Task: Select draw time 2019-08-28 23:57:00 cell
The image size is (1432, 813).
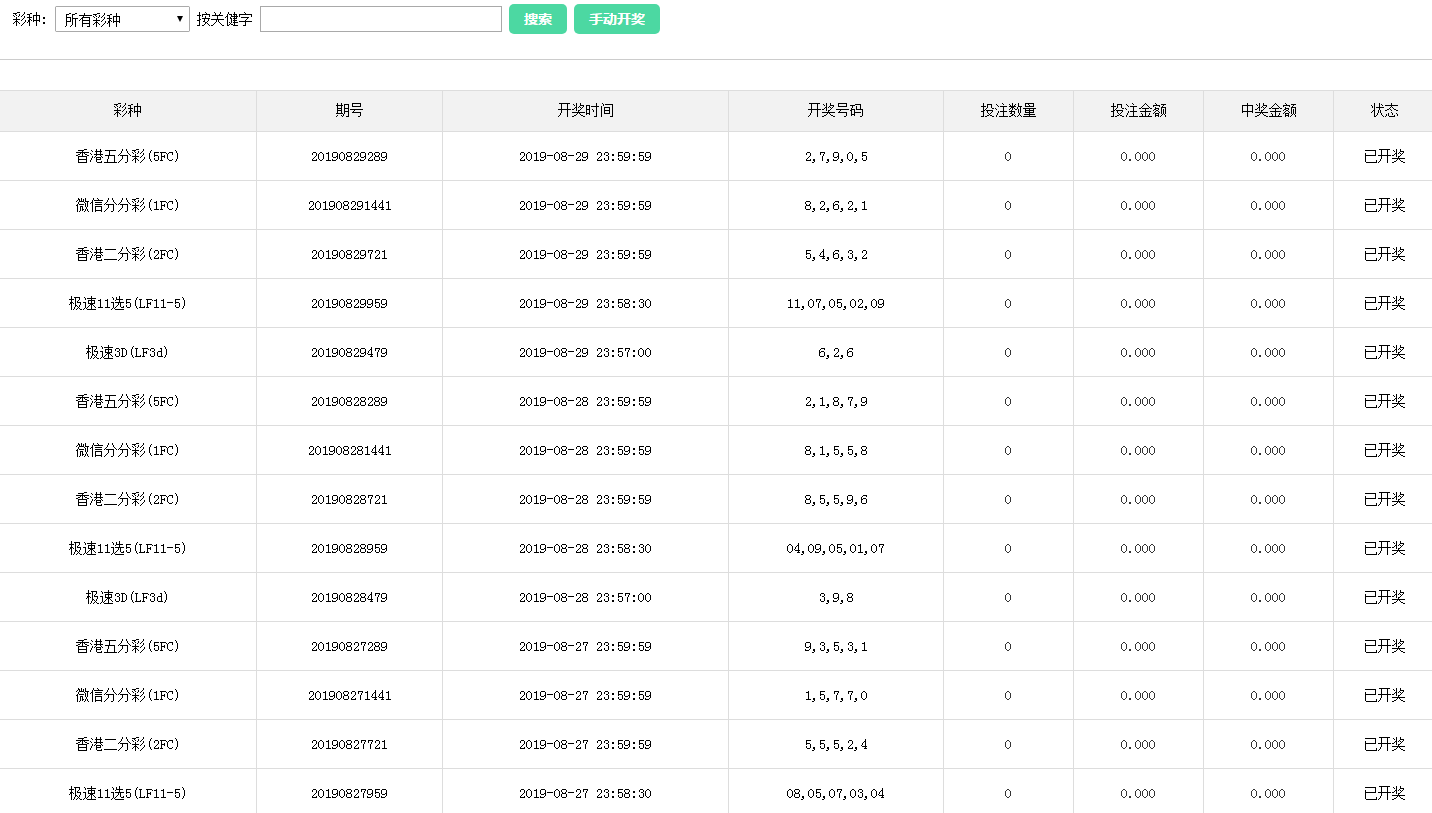Action: tap(585, 598)
